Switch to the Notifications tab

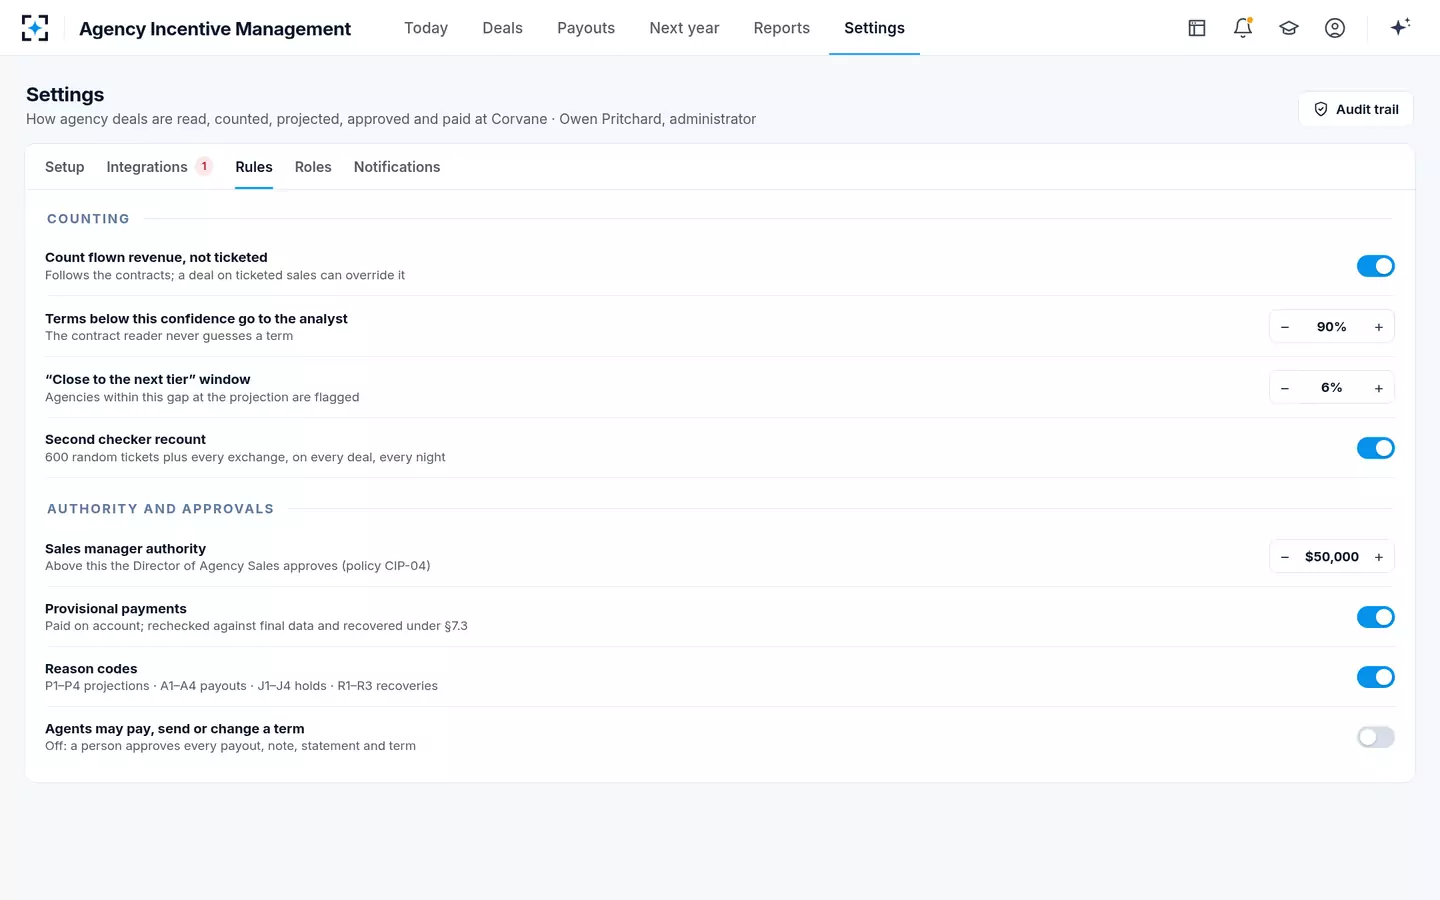tap(397, 167)
